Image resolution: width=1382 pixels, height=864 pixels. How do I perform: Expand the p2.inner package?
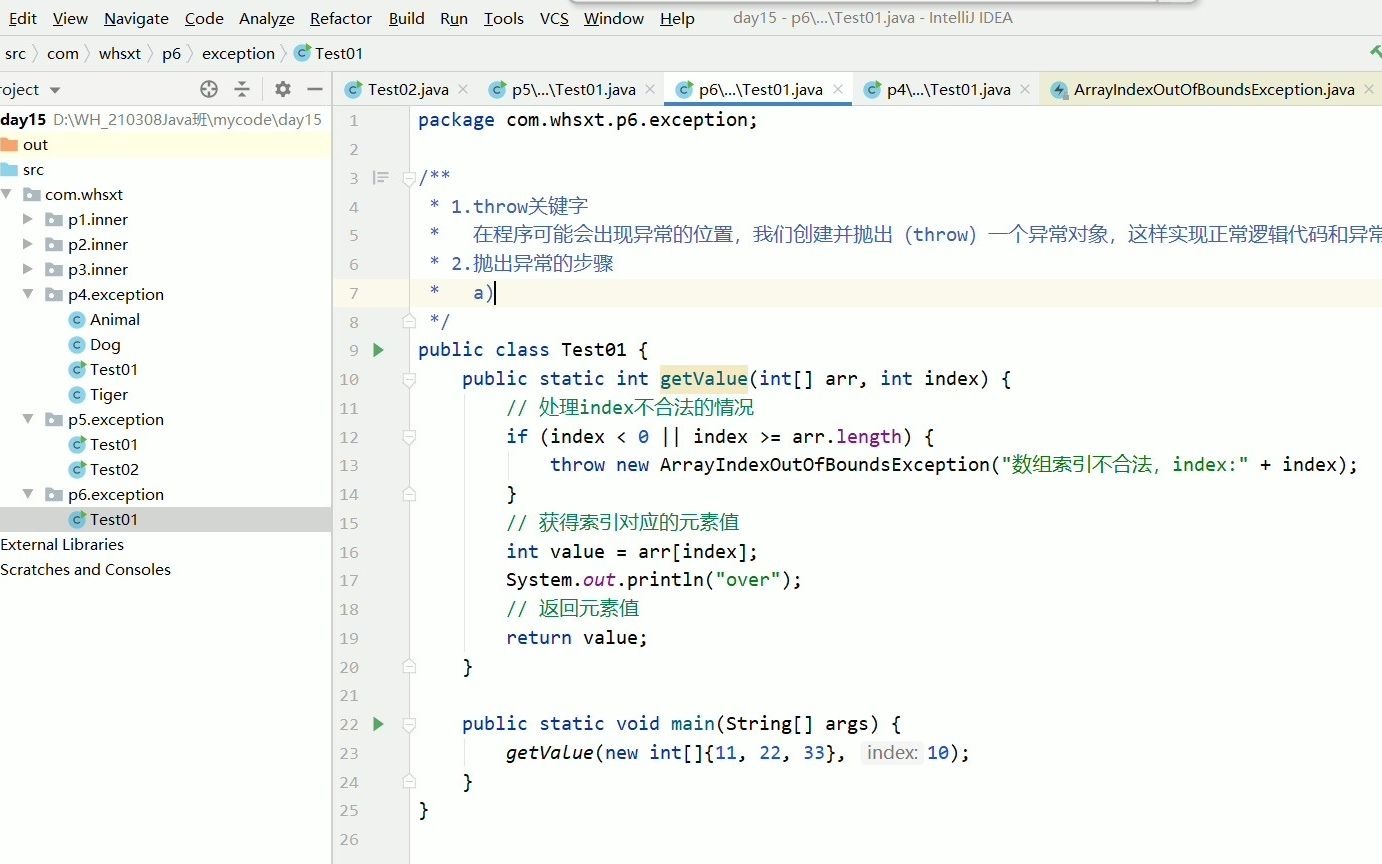(x=29, y=245)
